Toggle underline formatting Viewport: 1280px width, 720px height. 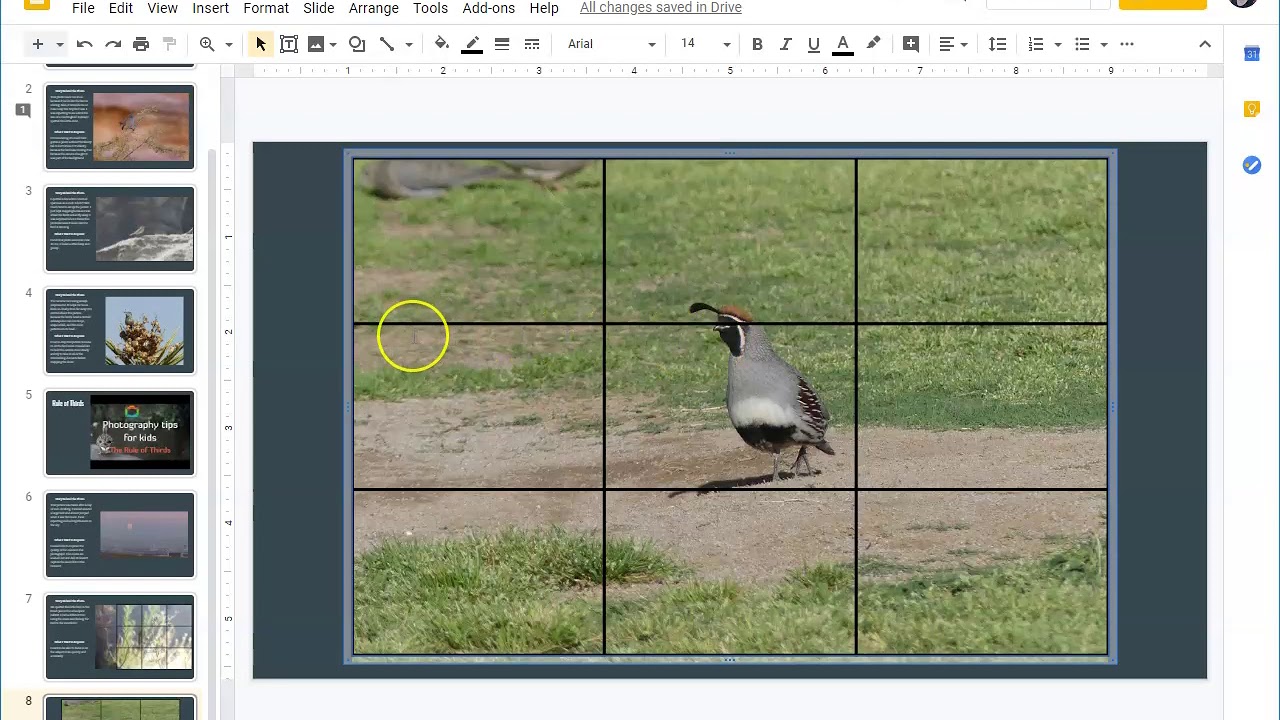point(814,44)
